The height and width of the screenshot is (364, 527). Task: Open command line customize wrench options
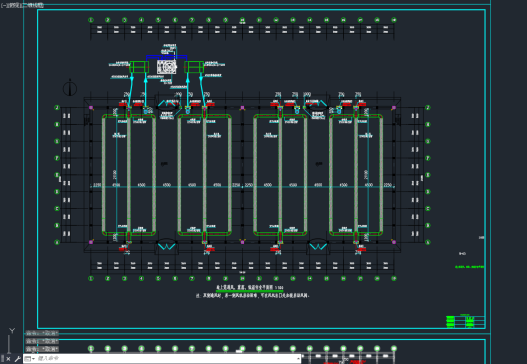click(17, 359)
